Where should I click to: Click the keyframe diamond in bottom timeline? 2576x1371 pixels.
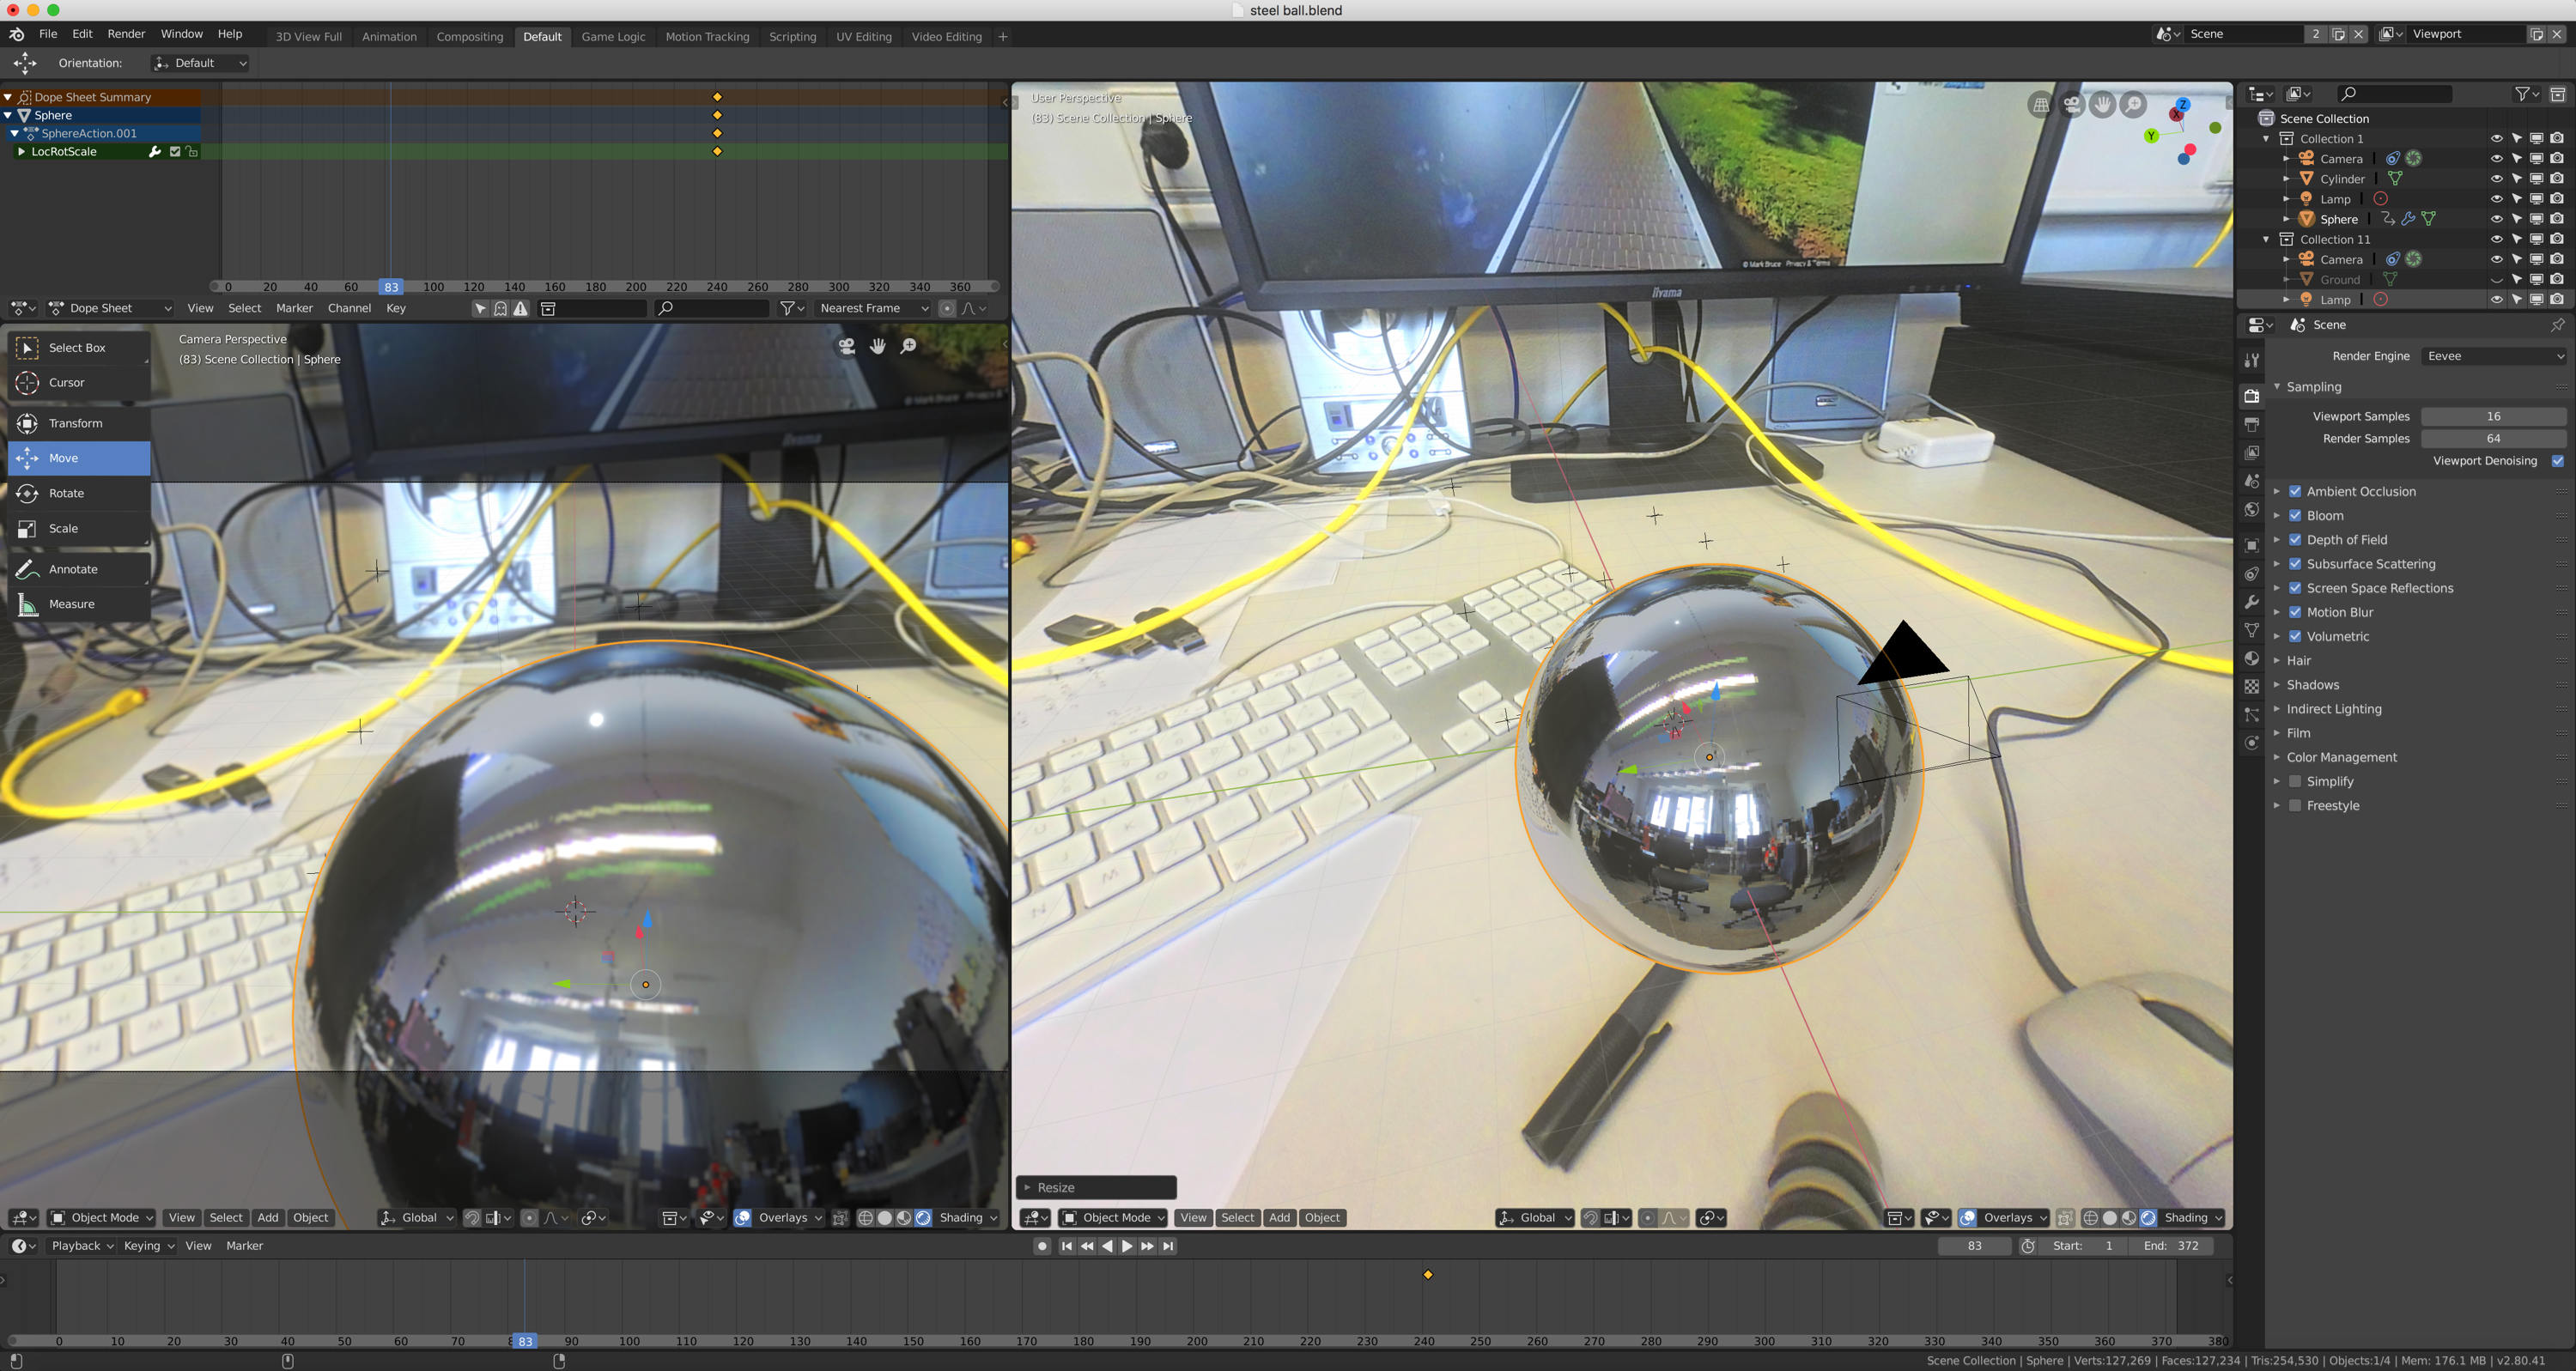pos(1428,1275)
